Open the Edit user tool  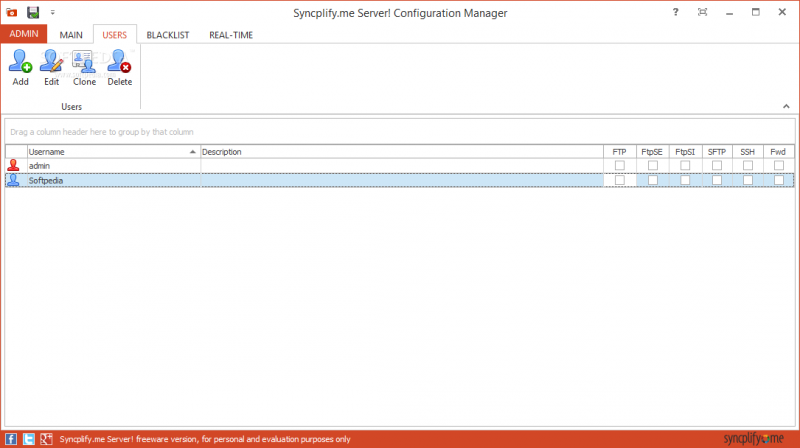[51, 66]
